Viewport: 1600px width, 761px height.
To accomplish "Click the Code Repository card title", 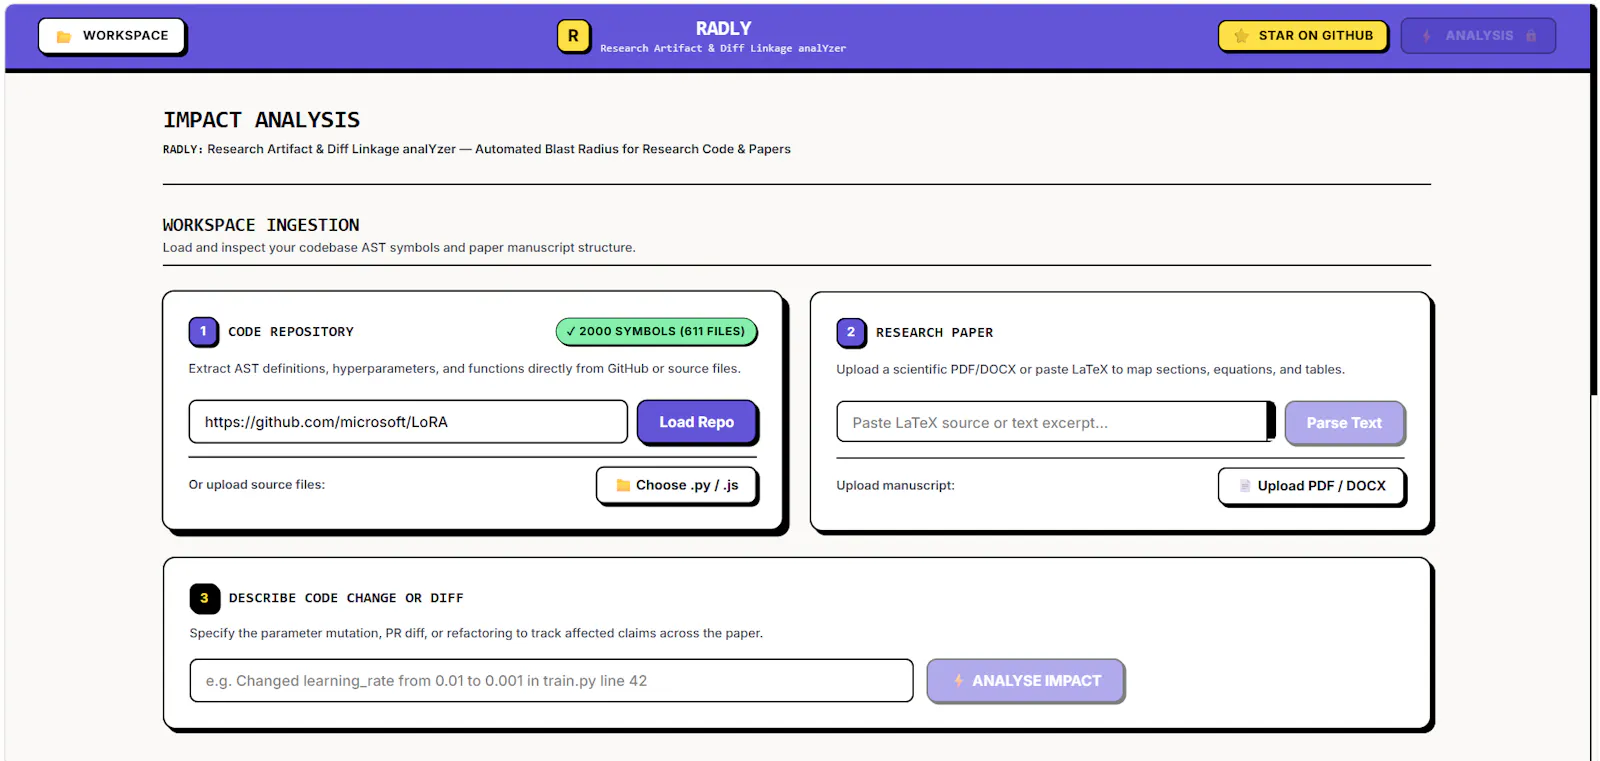I will pos(291,332).
